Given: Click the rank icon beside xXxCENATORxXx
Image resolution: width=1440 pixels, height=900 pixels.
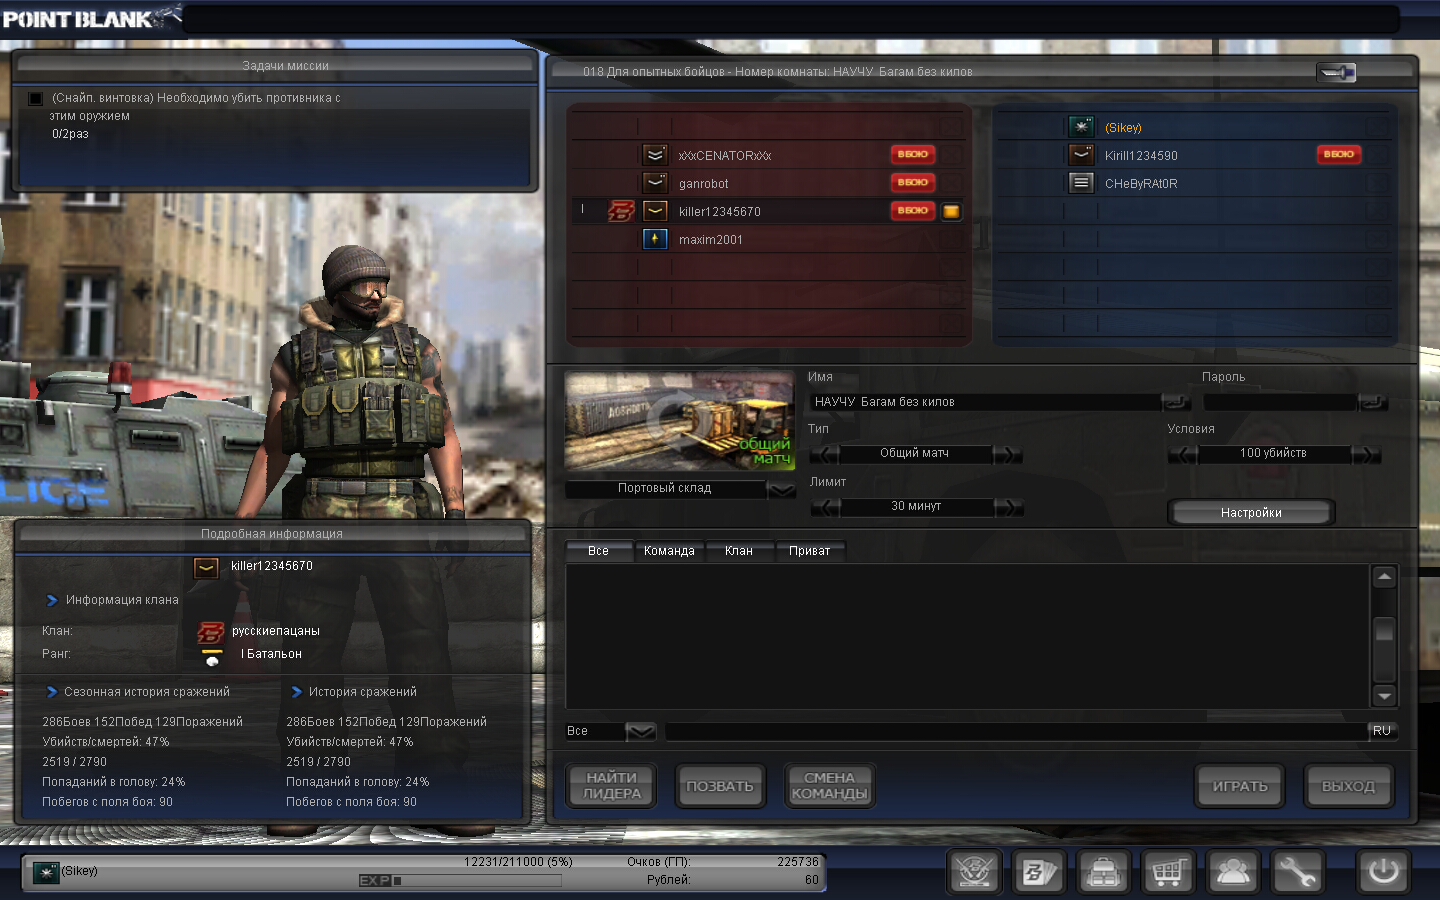Looking at the screenshot, I should click(x=655, y=155).
